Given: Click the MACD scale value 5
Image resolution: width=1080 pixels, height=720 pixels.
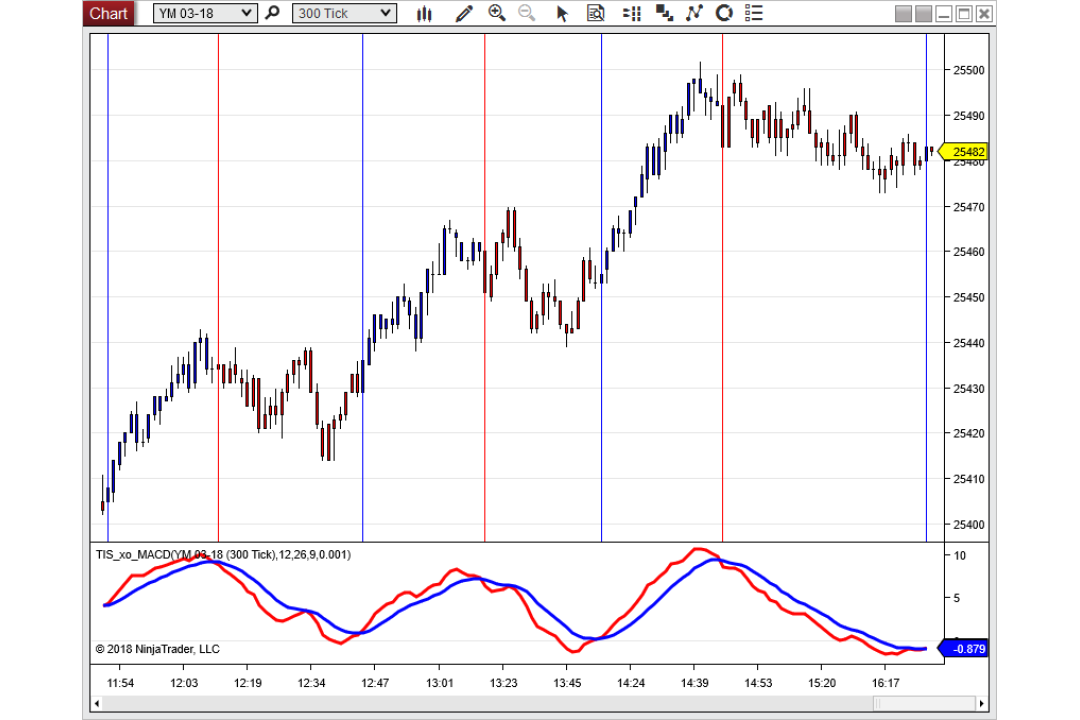Looking at the screenshot, I should point(956,598).
